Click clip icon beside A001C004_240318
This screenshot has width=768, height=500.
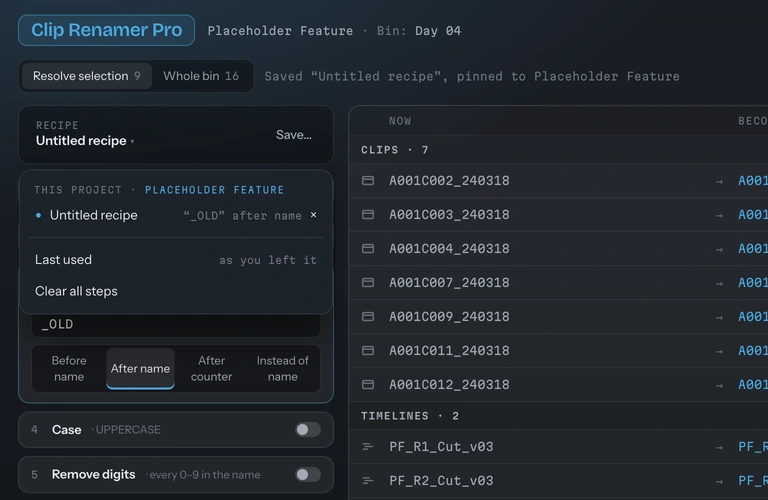coord(368,249)
